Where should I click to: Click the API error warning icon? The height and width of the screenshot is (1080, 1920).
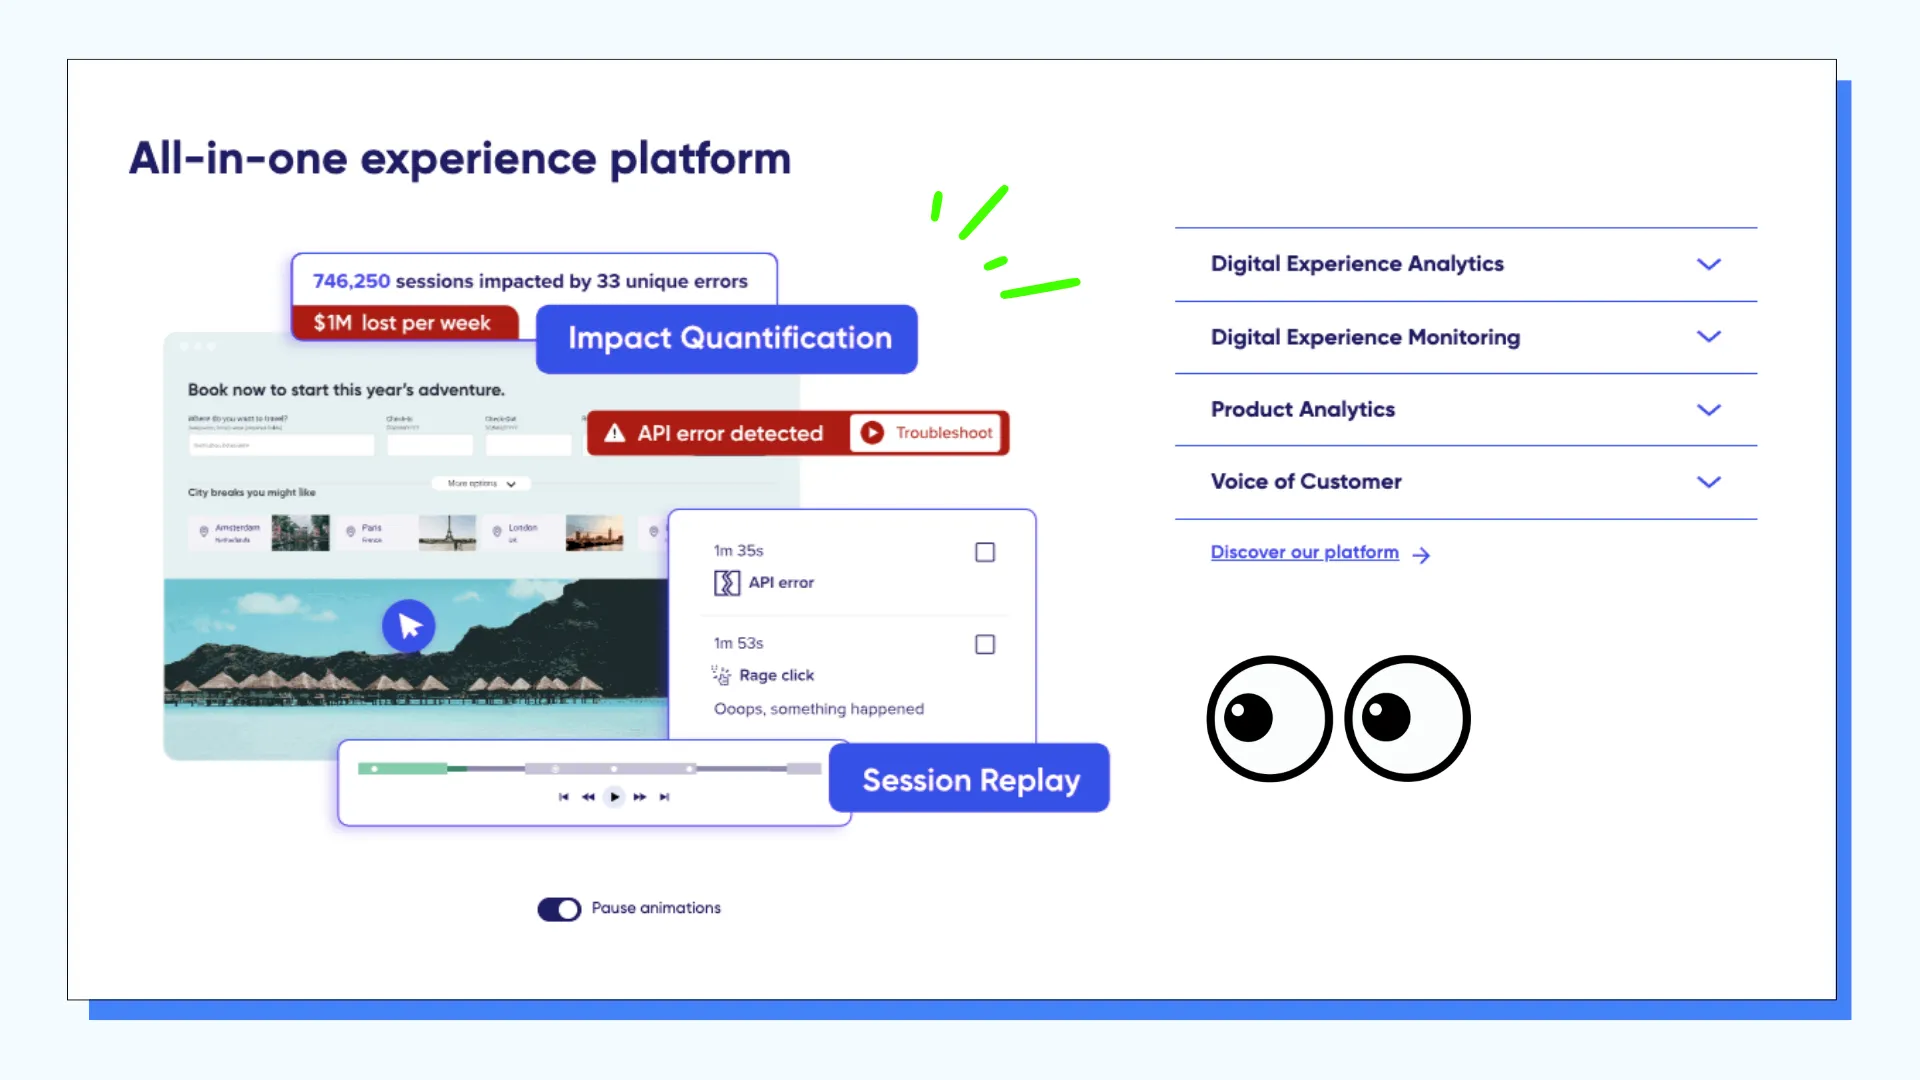(x=614, y=433)
